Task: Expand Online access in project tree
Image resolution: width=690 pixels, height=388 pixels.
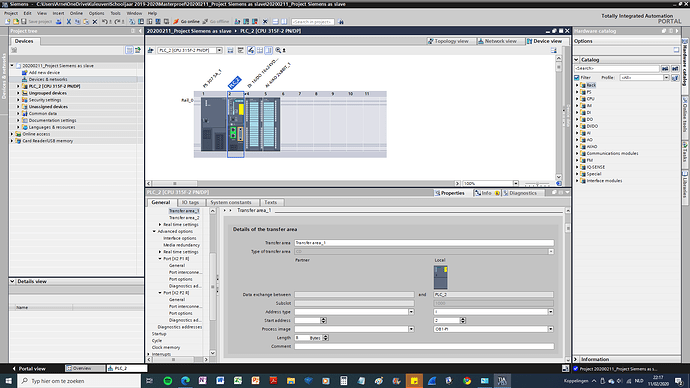Action: point(12,134)
